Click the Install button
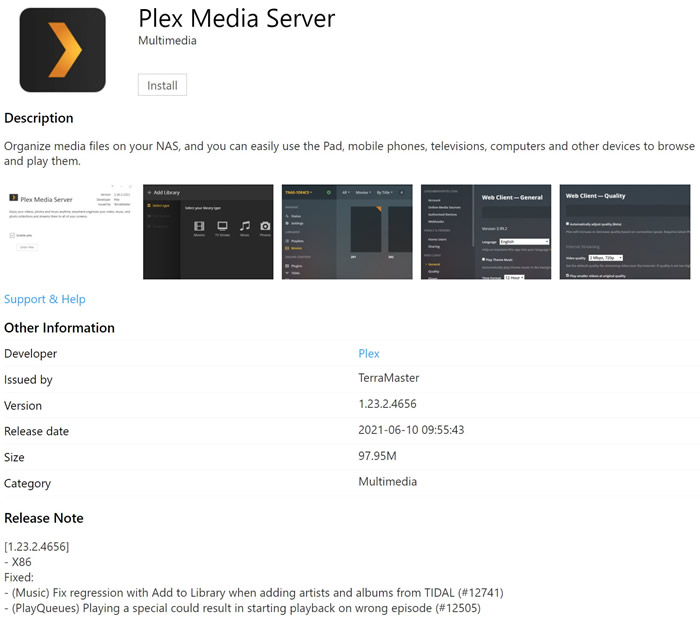This screenshot has height=617, width=700. tap(162, 85)
